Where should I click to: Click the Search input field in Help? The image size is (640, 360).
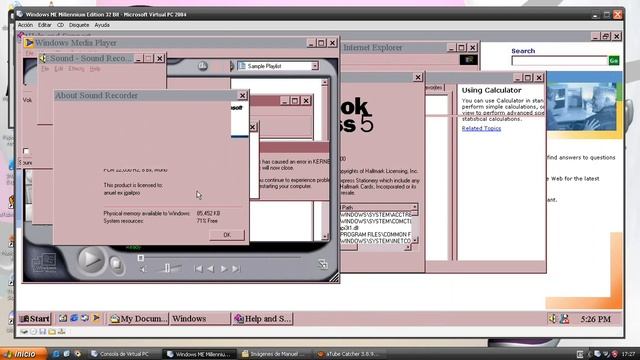click(x=560, y=60)
